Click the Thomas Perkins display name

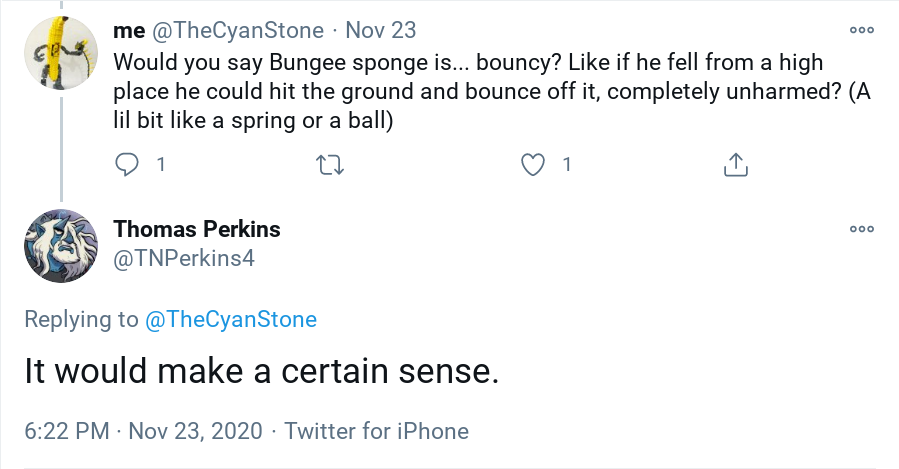[197, 229]
